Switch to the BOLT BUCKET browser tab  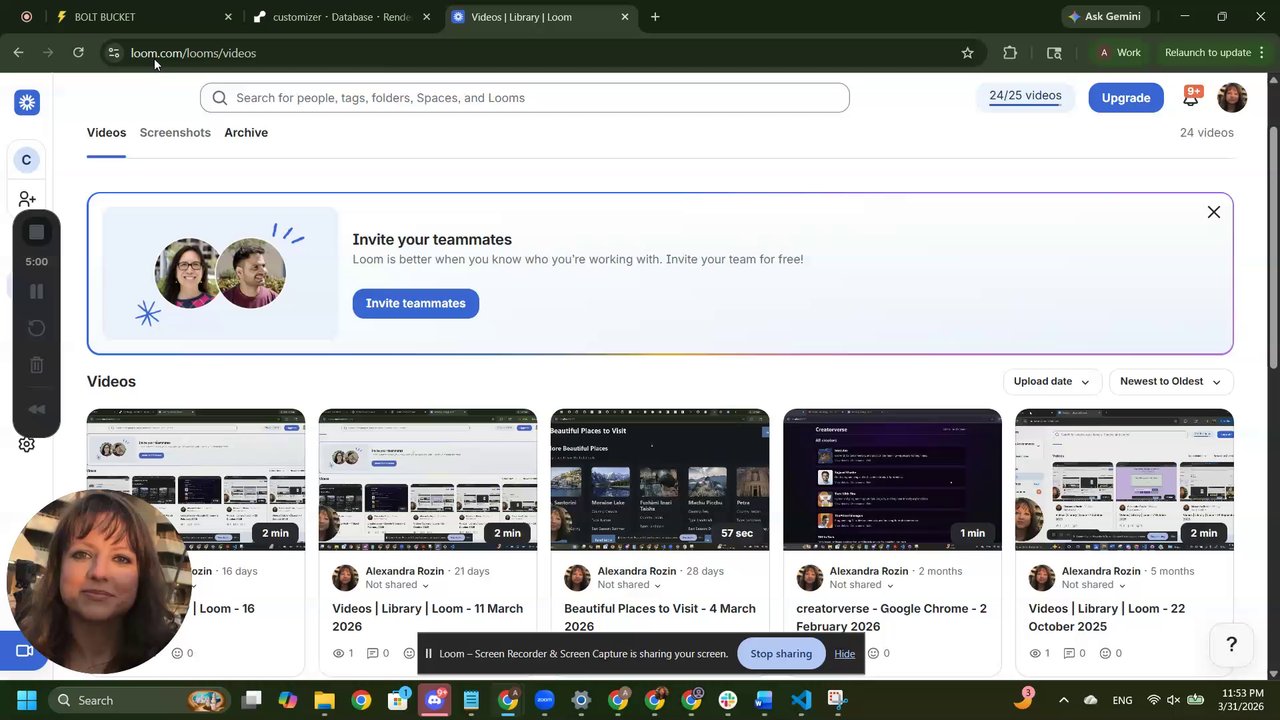(145, 17)
